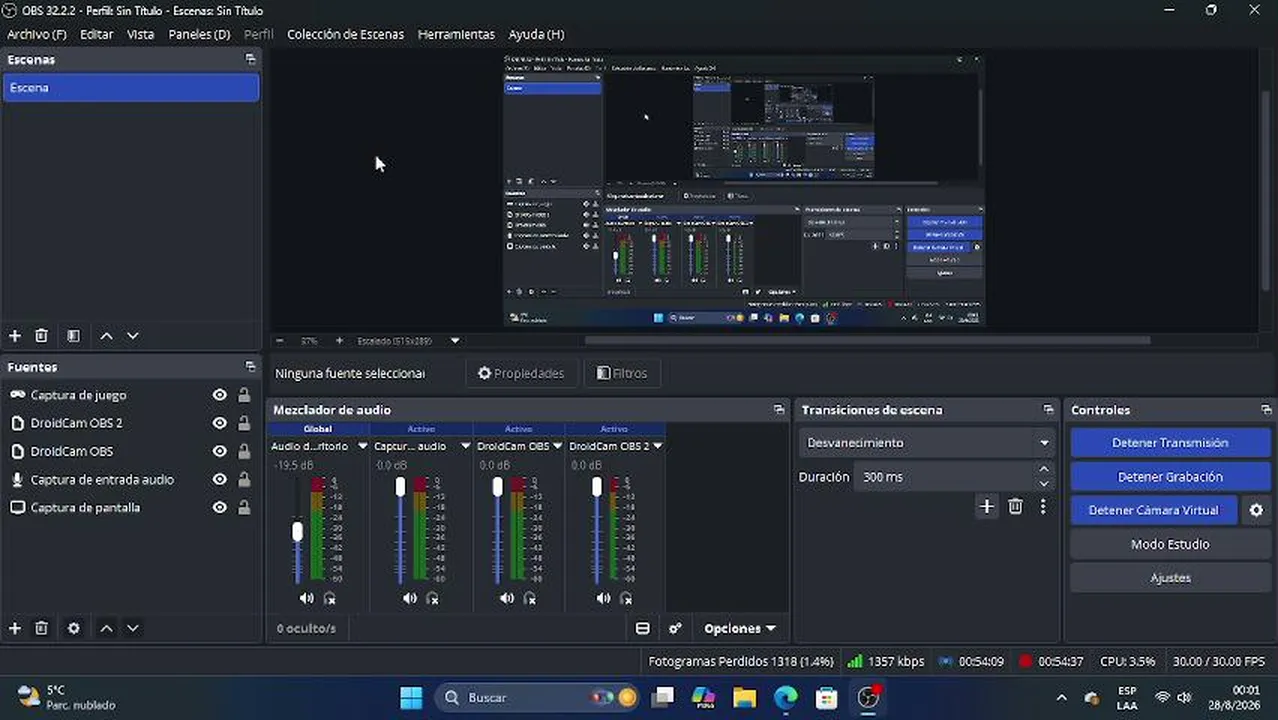Image resolution: width=1278 pixels, height=720 pixels.
Task: Open Ajustes in Controles panel
Action: pyautogui.click(x=1170, y=578)
